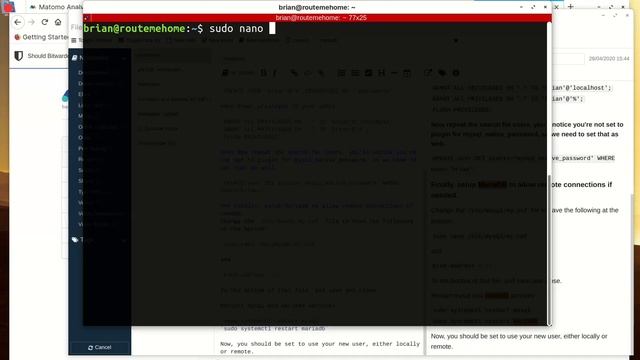Close the terminal window
Viewport: 640px width, 360px height.
point(545,7)
